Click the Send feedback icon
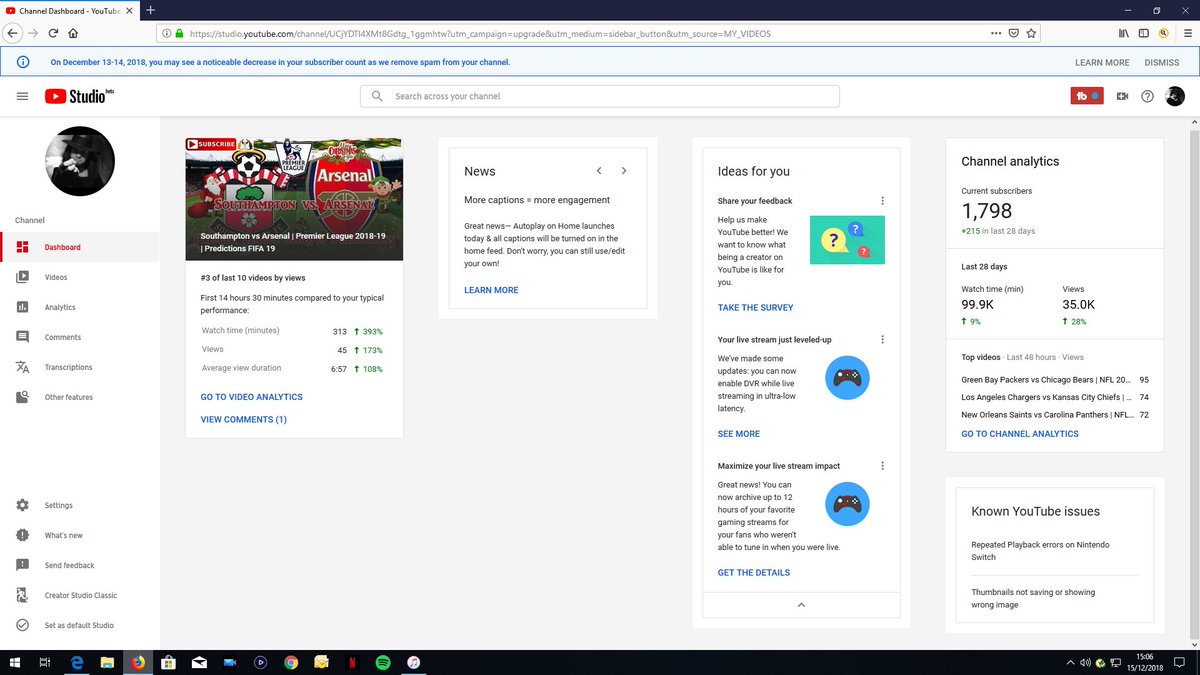 click(x=22, y=565)
